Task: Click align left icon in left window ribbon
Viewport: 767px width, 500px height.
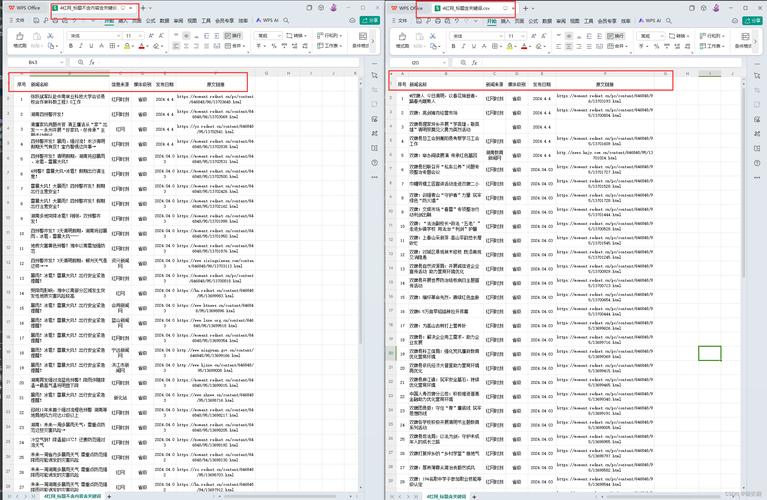Action: coord(176,46)
